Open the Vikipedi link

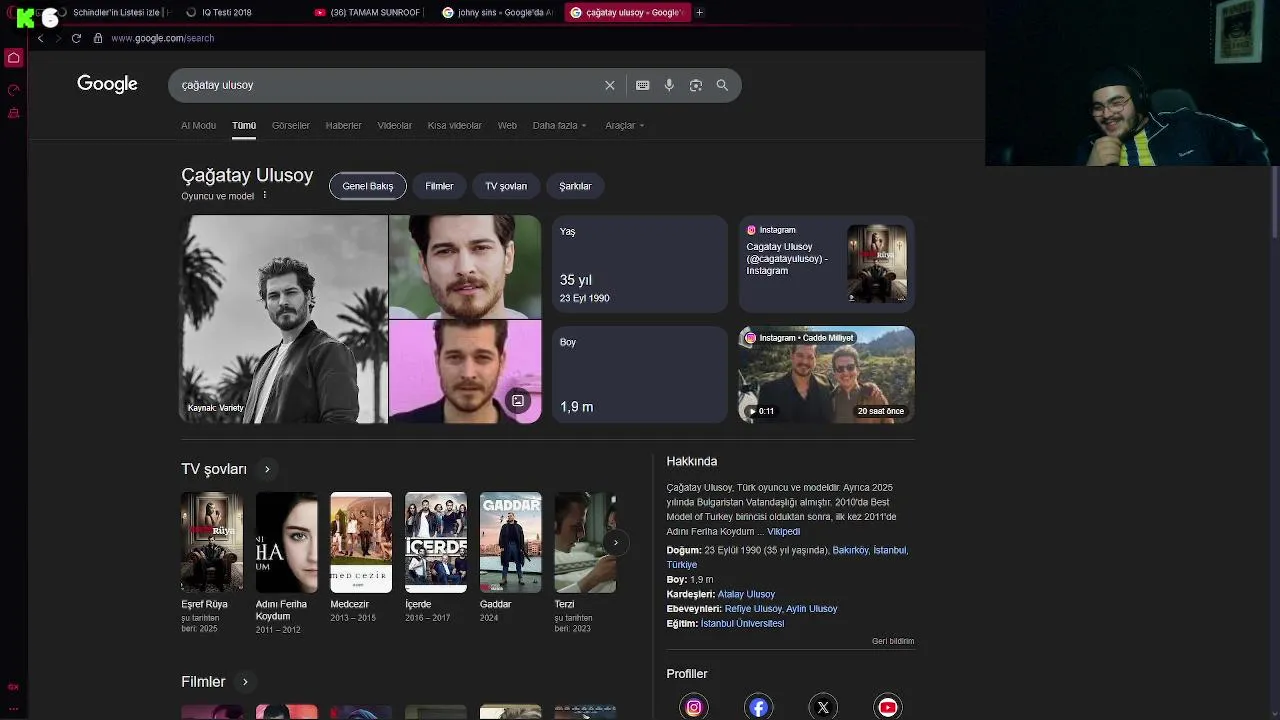[783, 532]
